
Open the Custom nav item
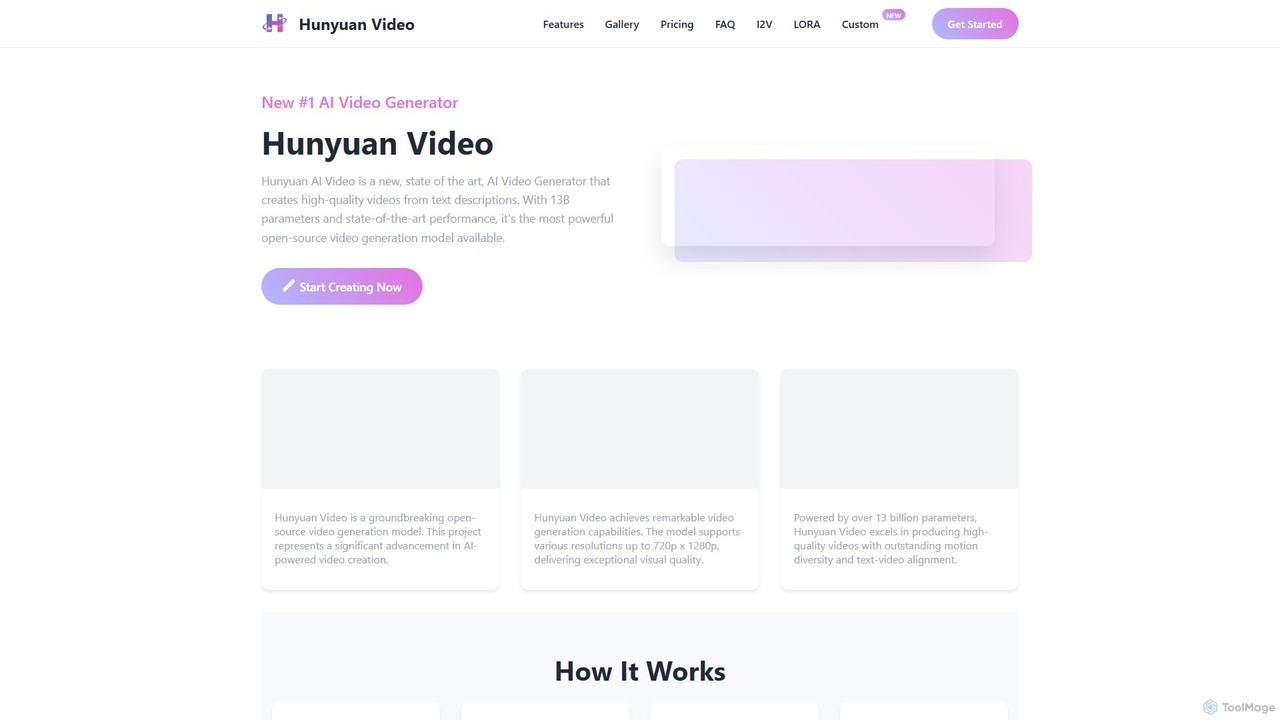860,24
